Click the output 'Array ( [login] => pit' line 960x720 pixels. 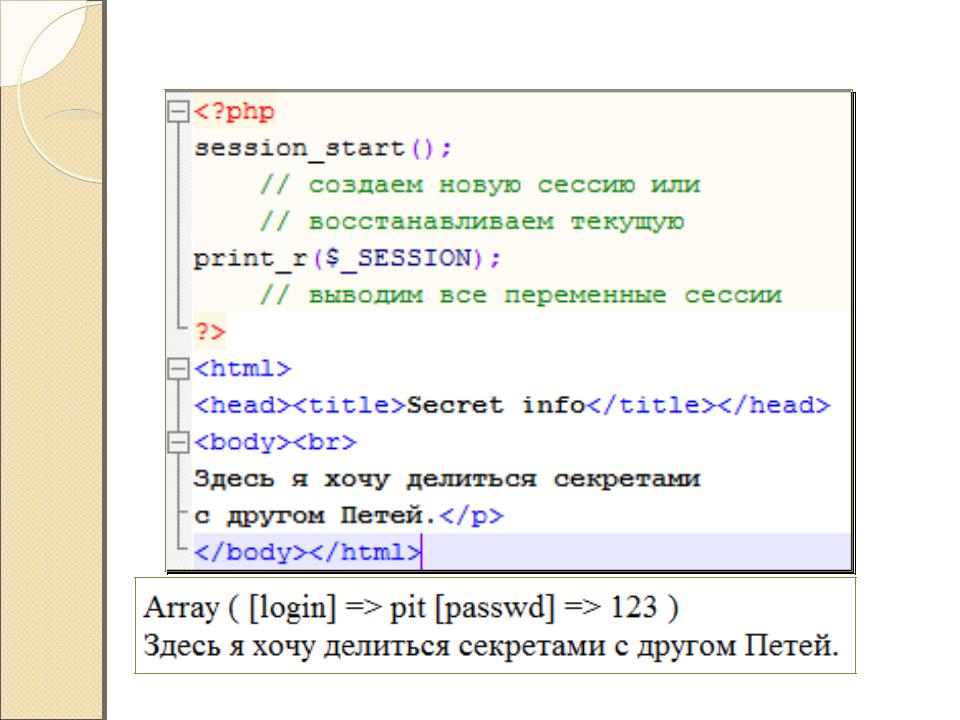(x=411, y=607)
